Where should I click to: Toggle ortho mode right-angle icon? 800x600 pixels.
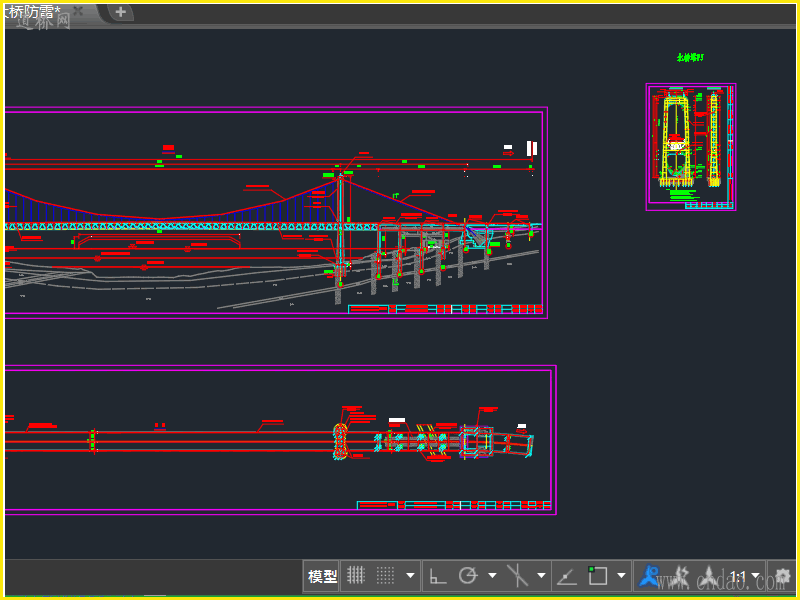coord(438,576)
